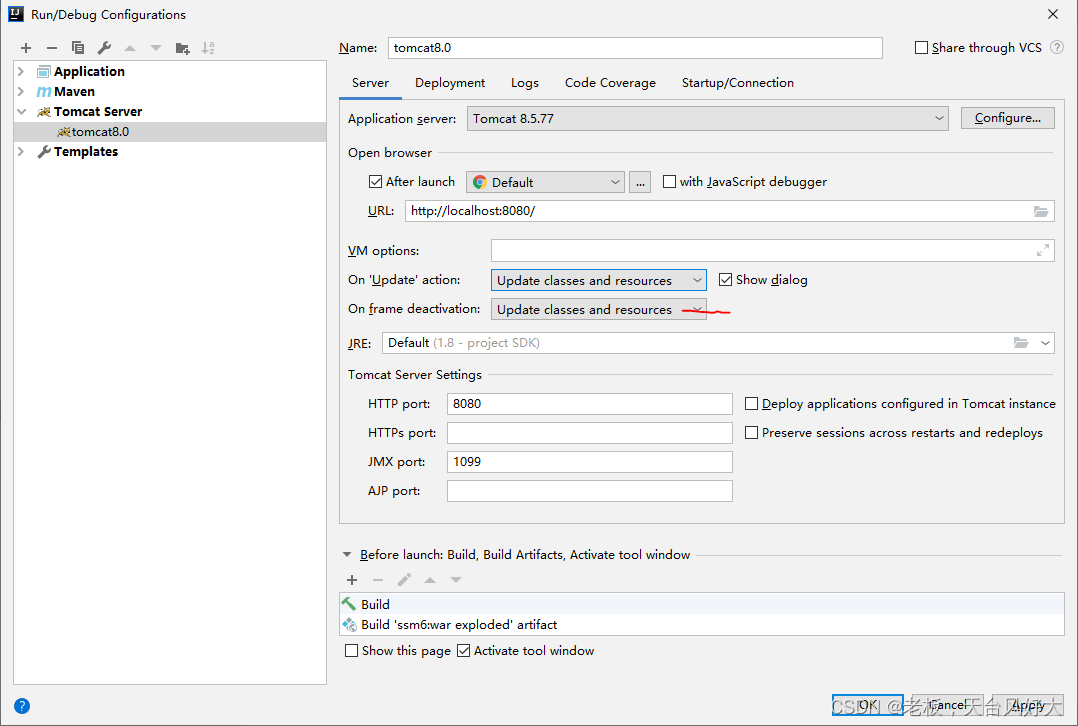Open the Application server dropdown
Image resolution: width=1078 pixels, height=726 pixels.
[707, 118]
